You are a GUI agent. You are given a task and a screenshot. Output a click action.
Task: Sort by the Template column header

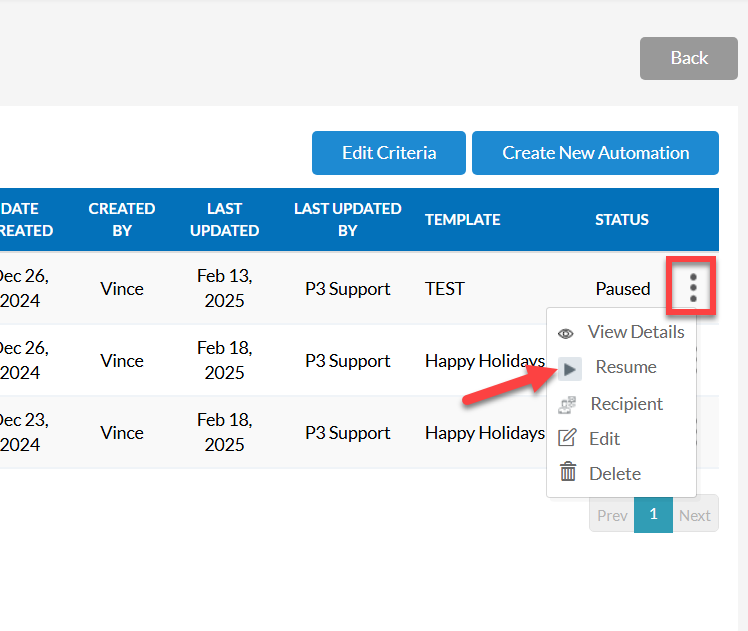462,219
